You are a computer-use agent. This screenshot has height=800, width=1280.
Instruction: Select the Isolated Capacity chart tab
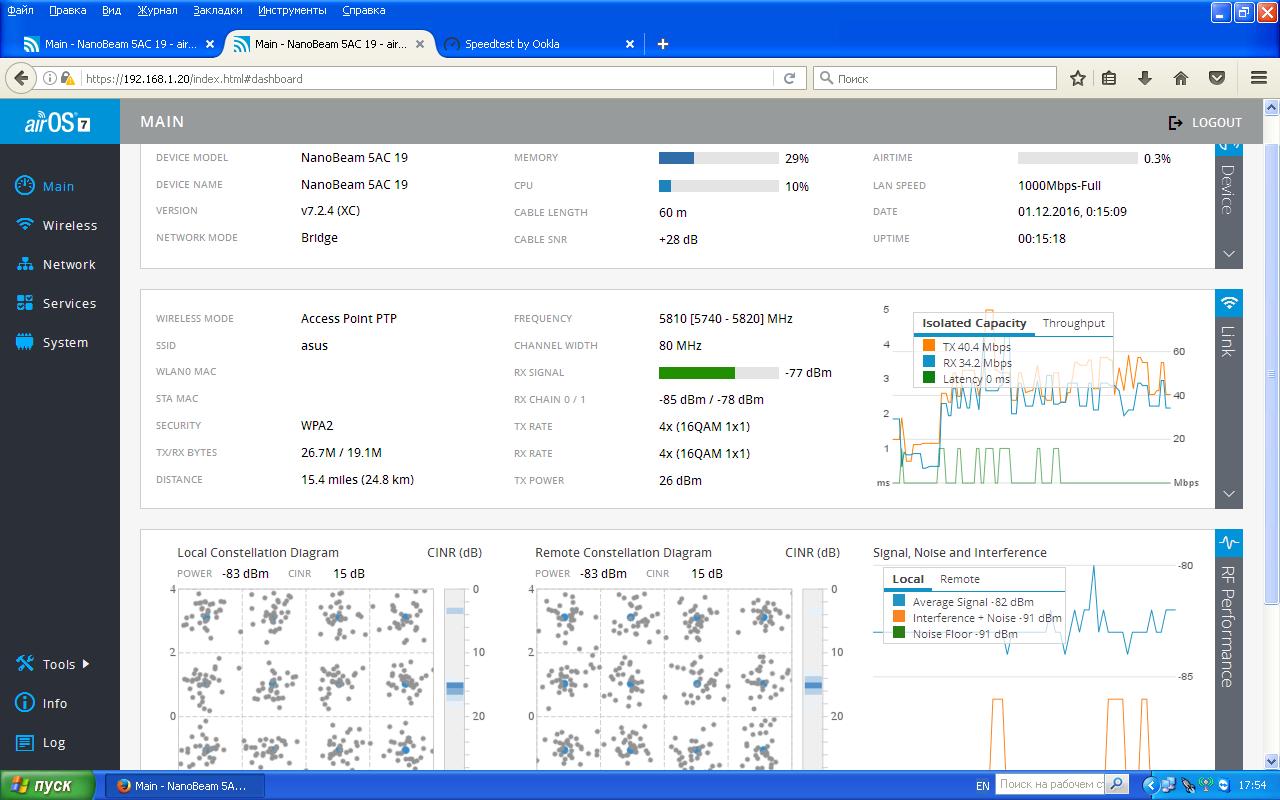[974, 323]
